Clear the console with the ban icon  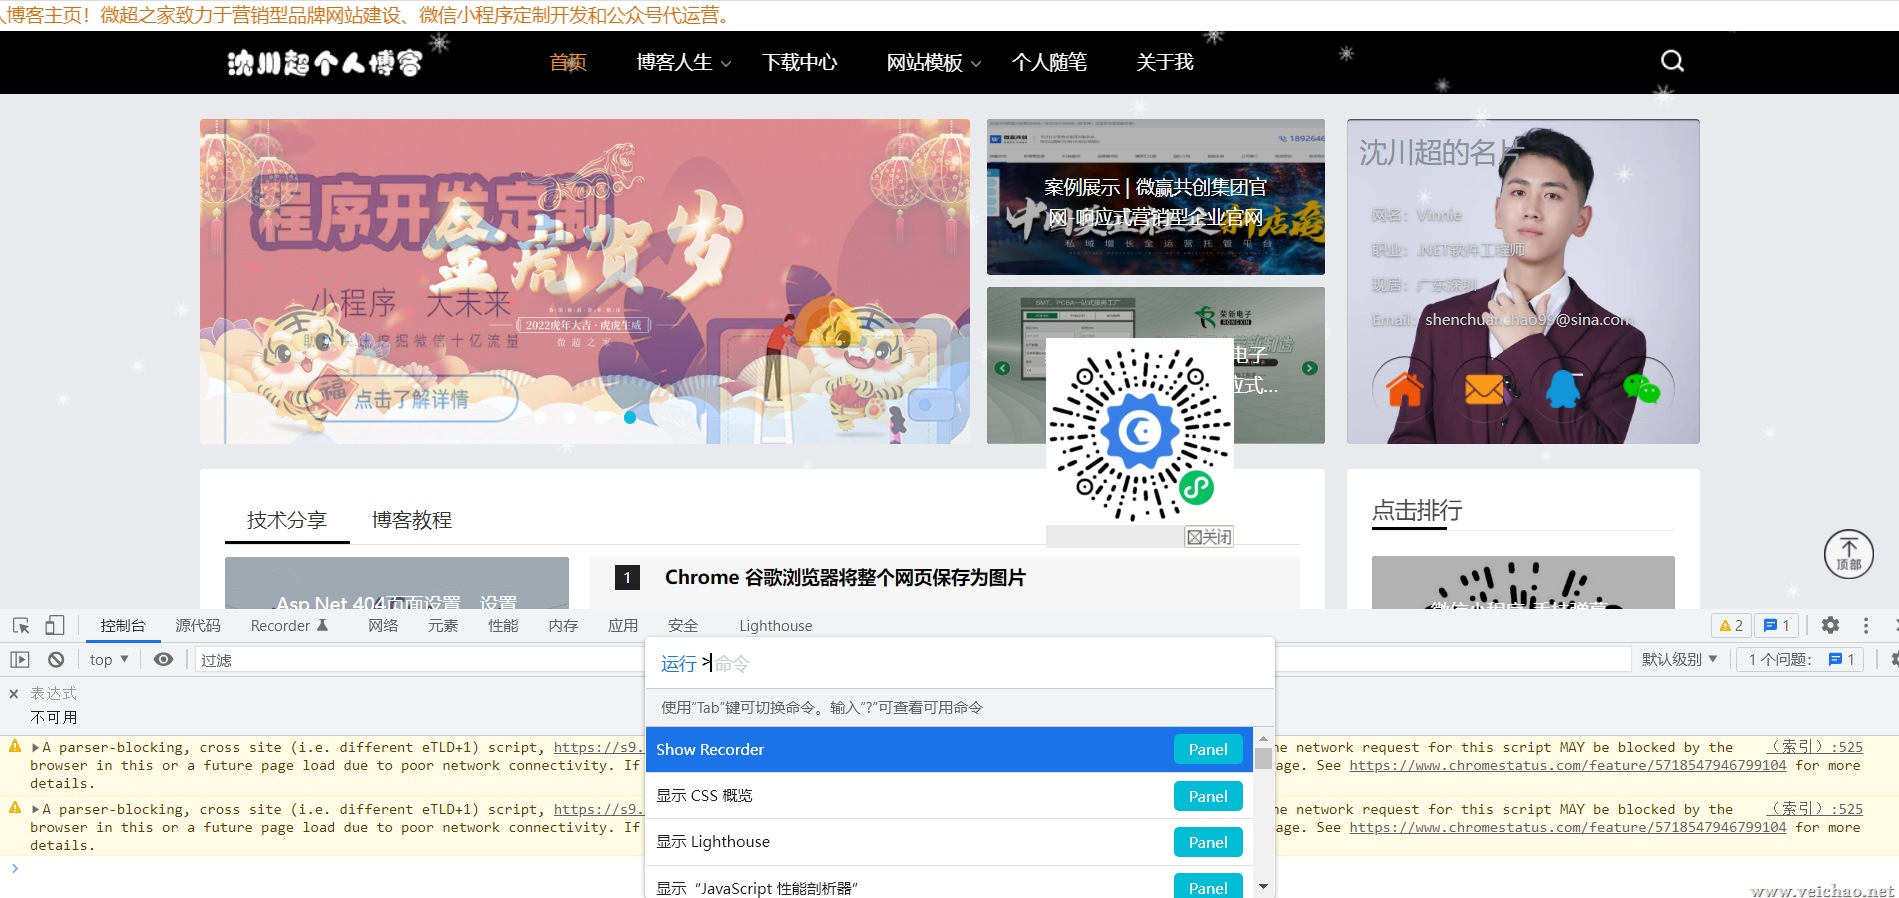point(56,659)
